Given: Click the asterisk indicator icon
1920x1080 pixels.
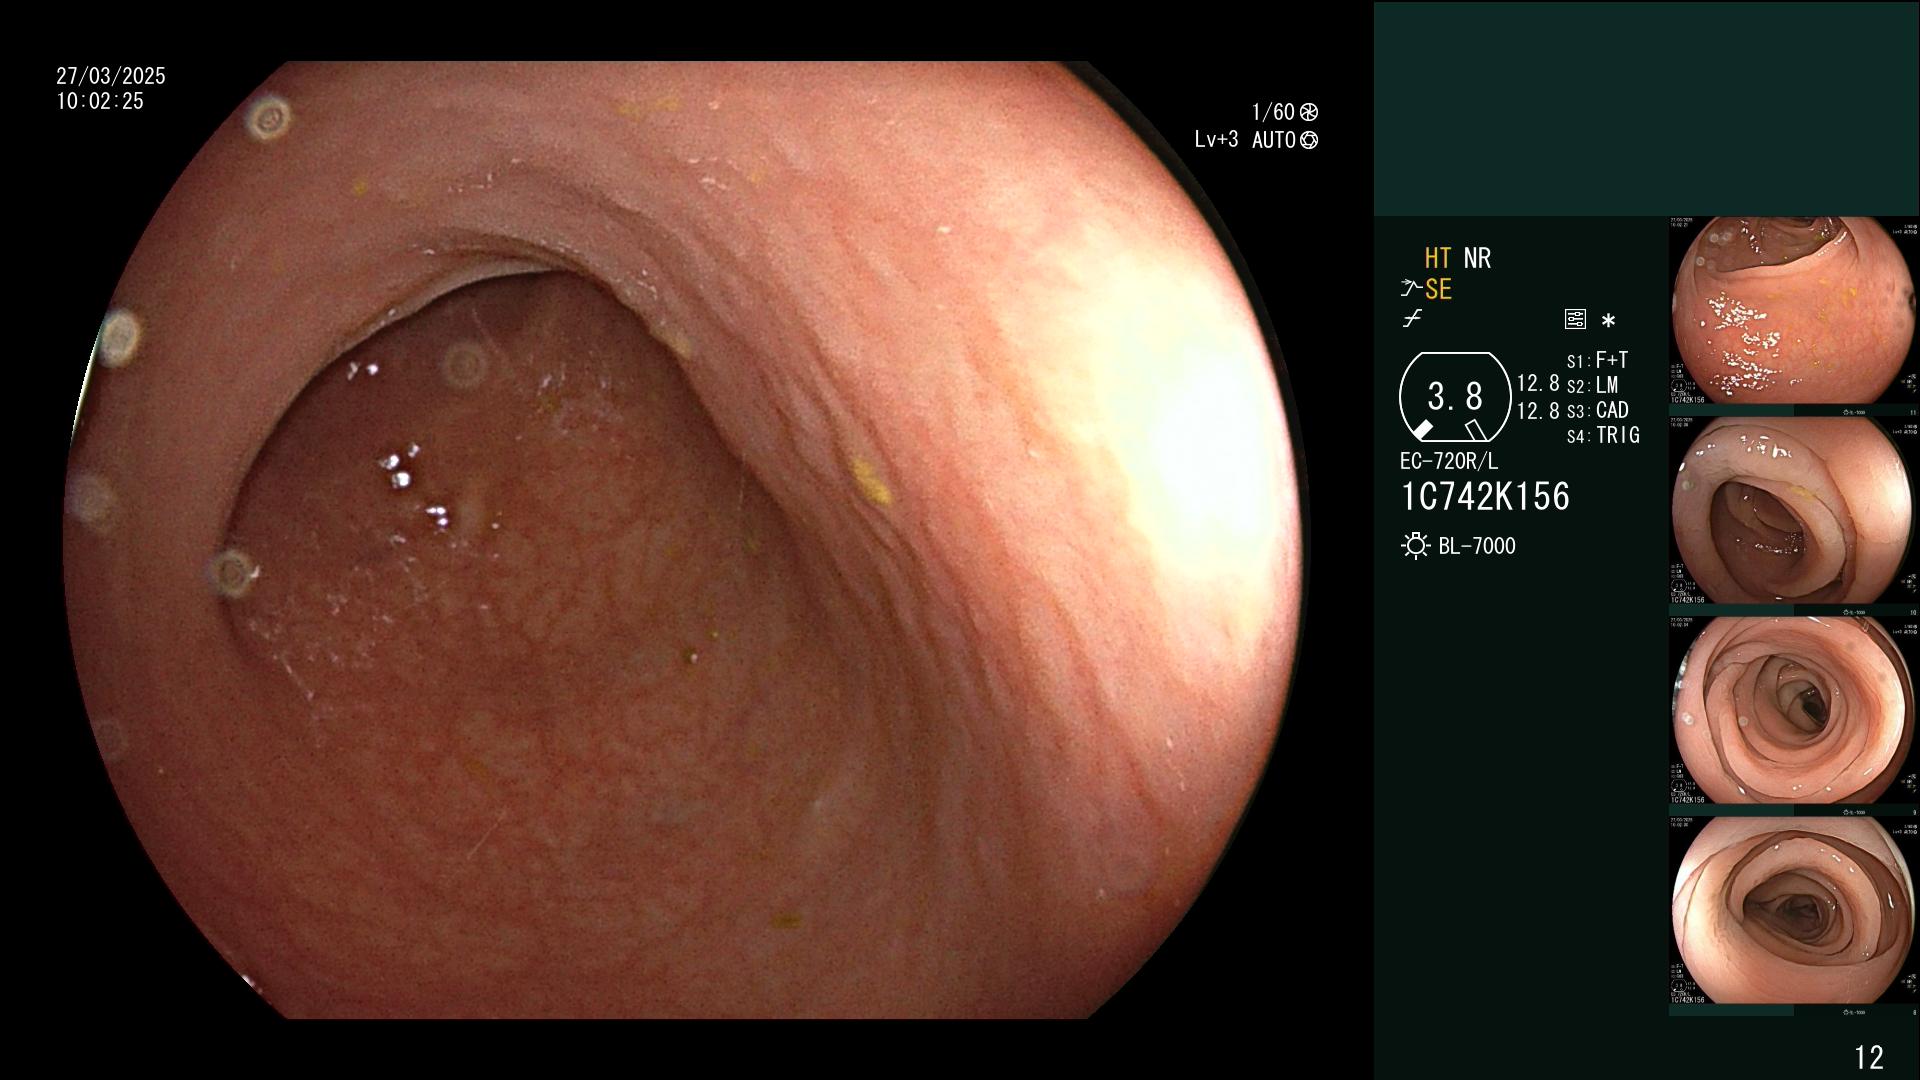Looking at the screenshot, I should [x=1608, y=321].
